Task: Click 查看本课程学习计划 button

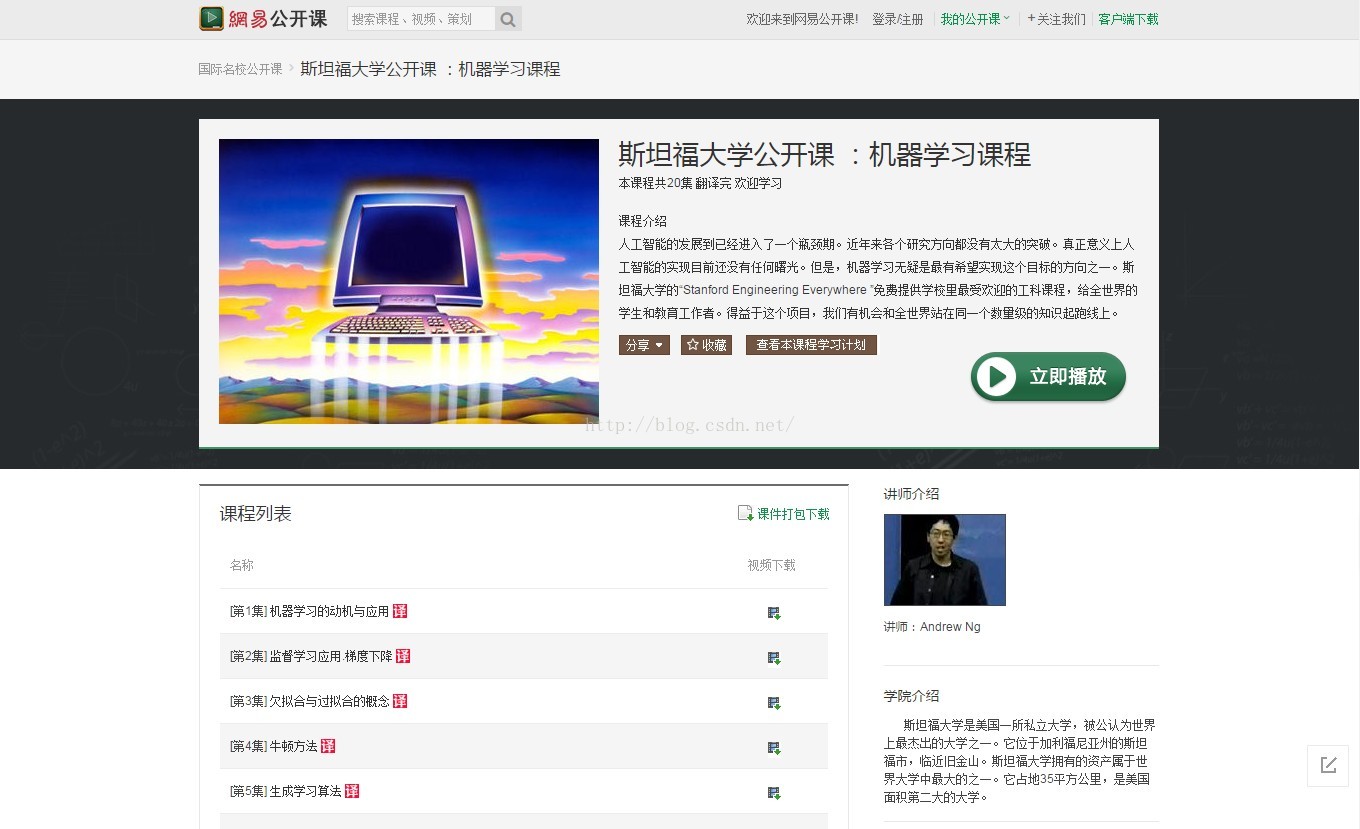Action: point(811,345)
